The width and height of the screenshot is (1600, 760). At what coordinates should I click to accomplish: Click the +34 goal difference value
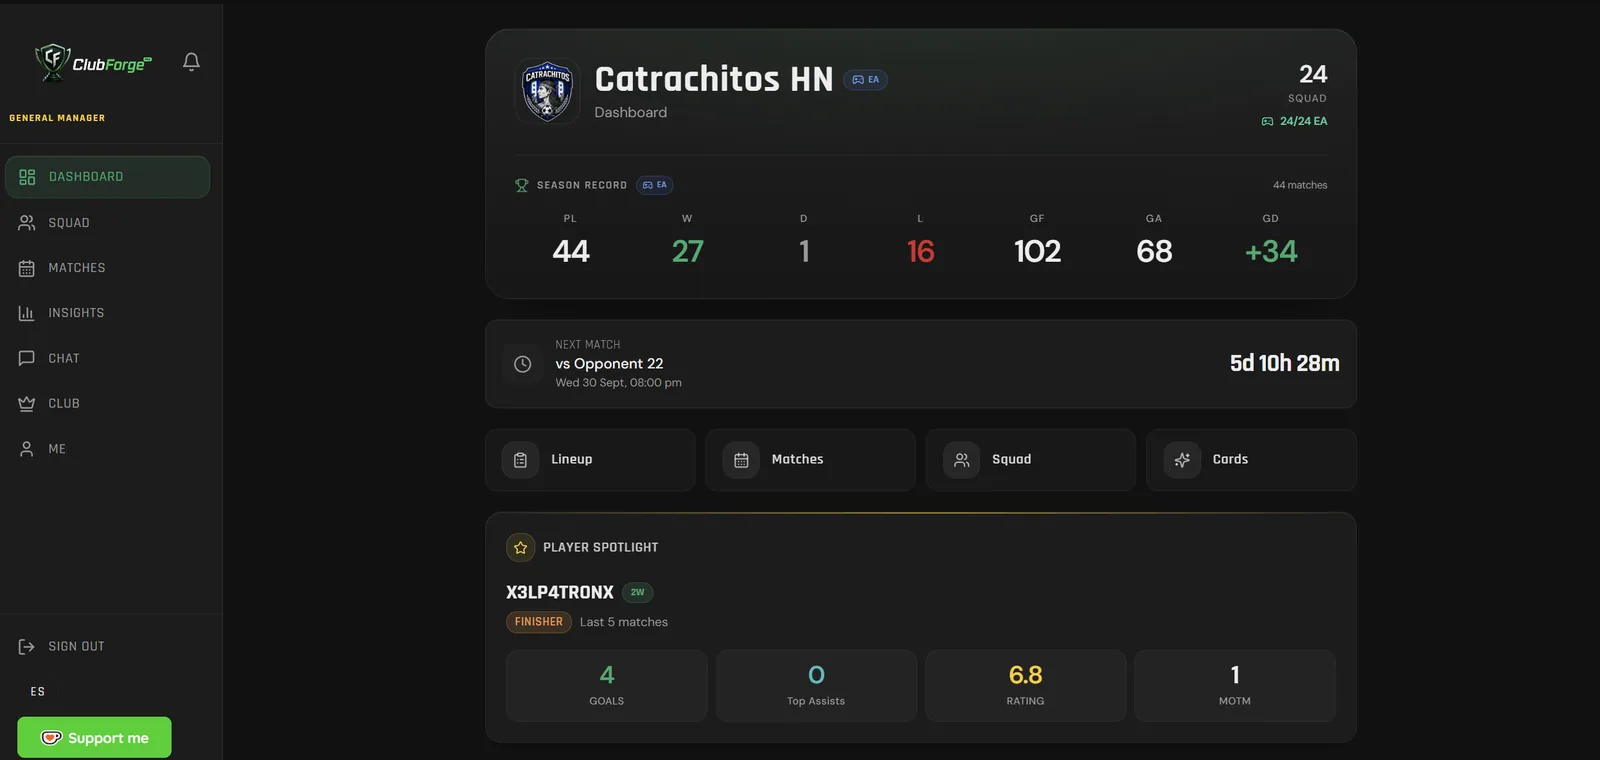coord(1271,251)
